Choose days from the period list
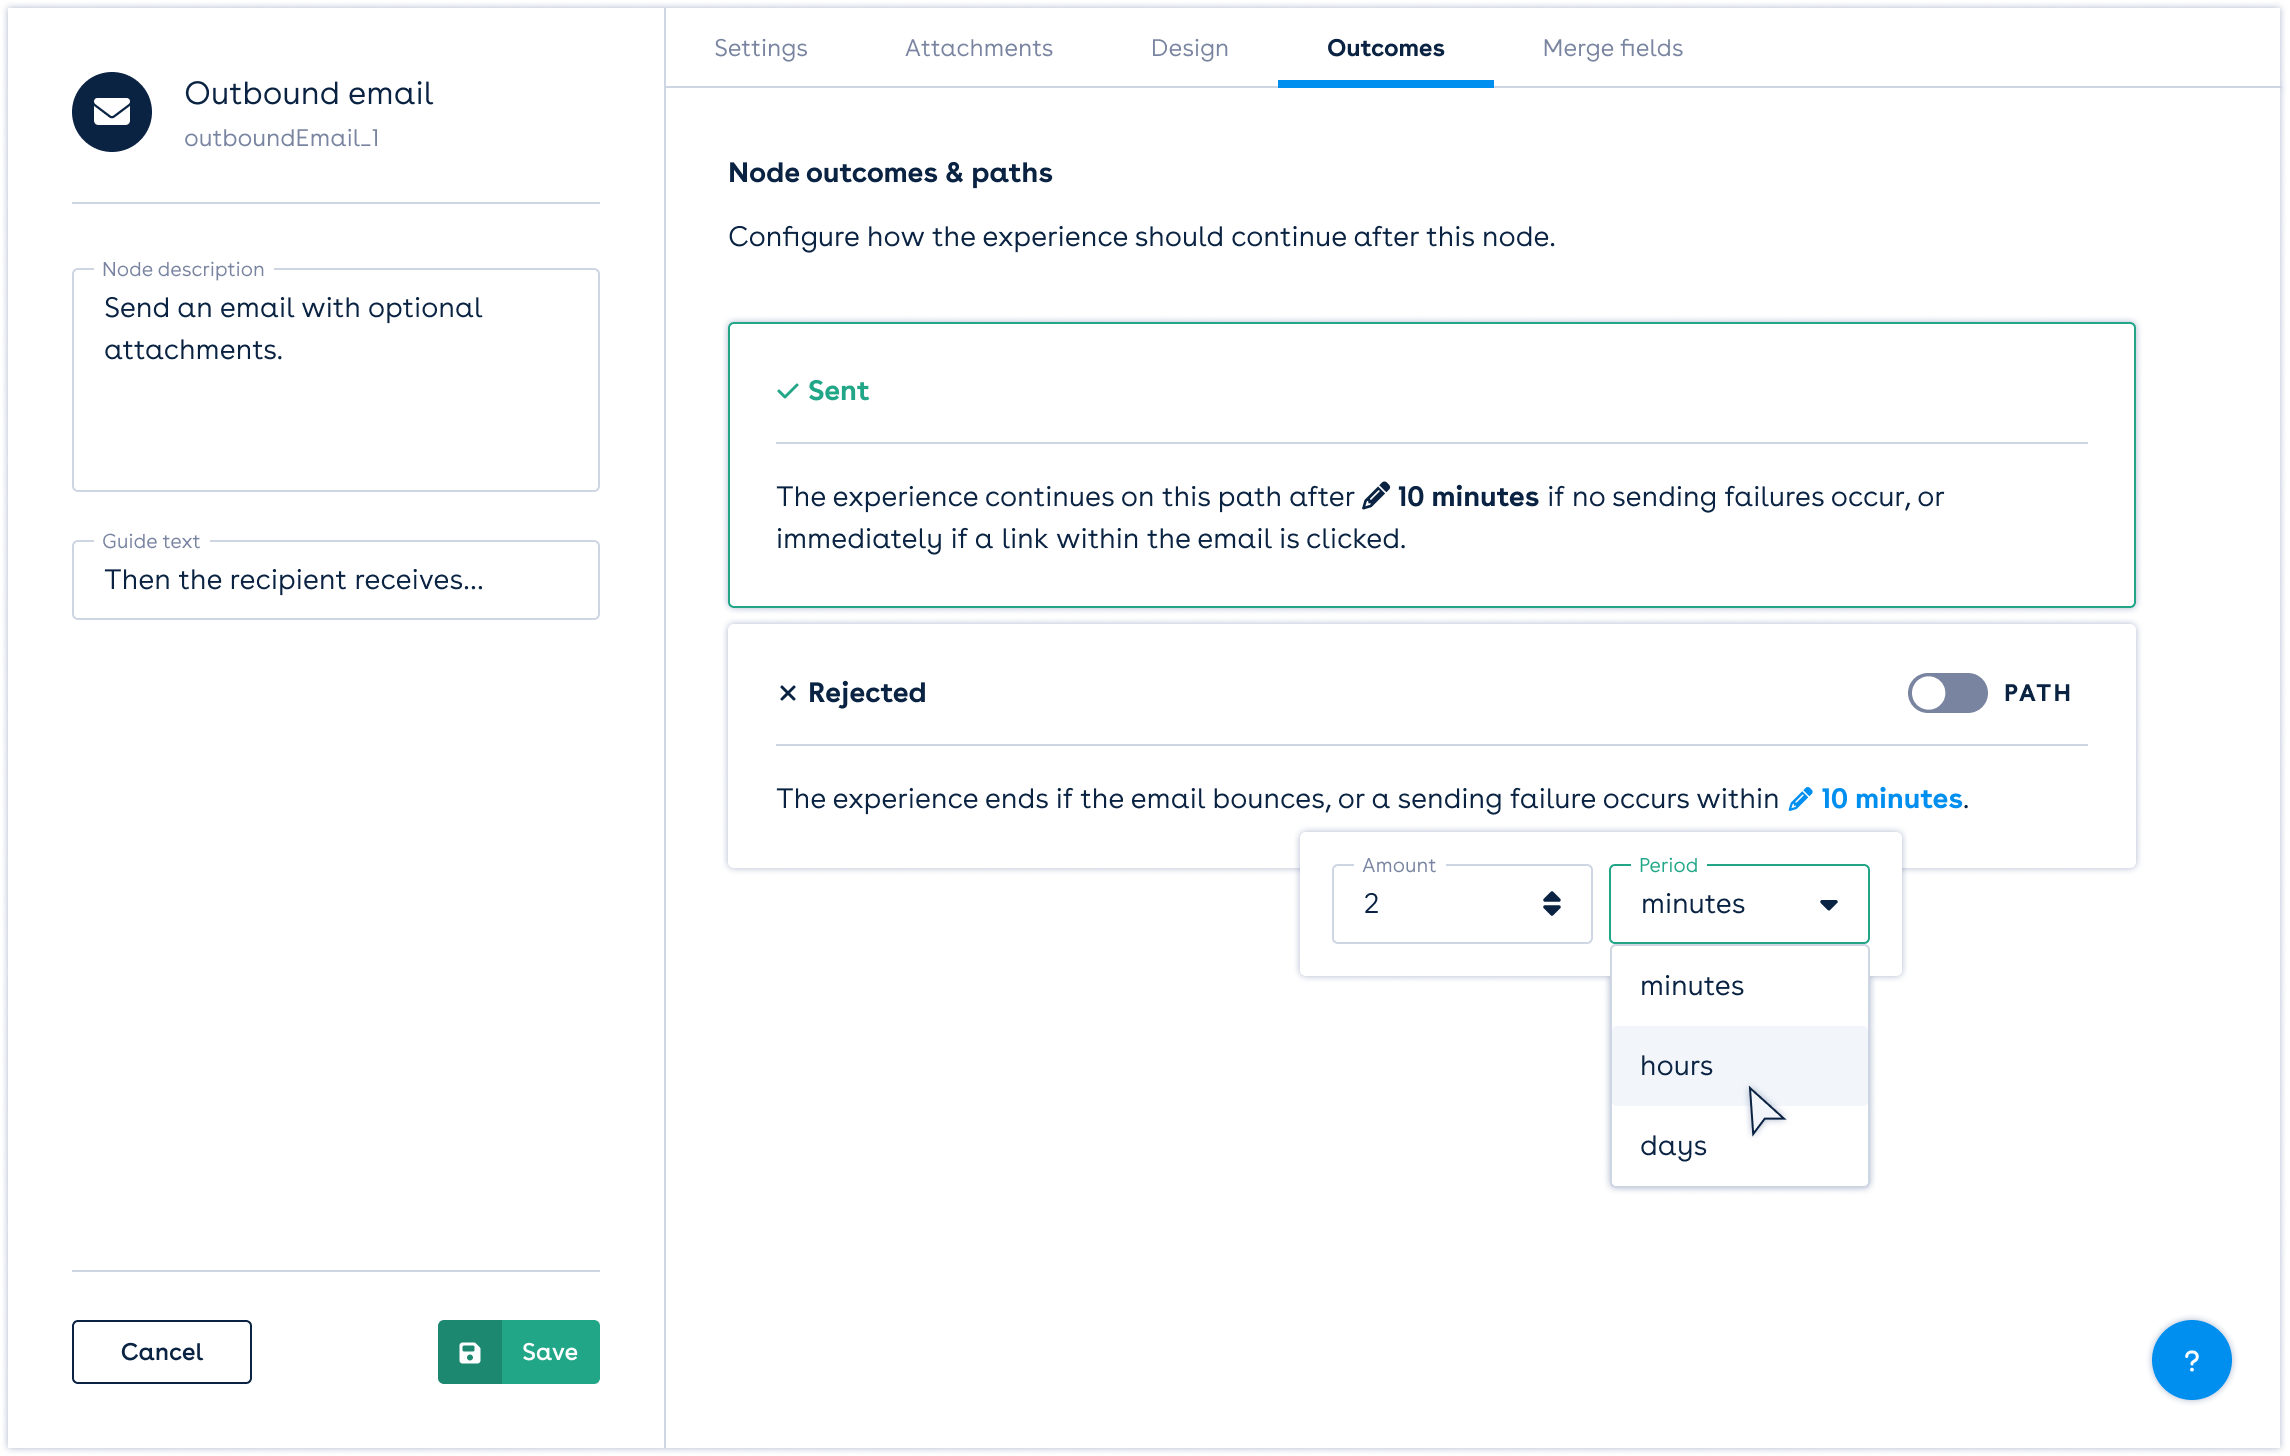 click(1739, 1146)
